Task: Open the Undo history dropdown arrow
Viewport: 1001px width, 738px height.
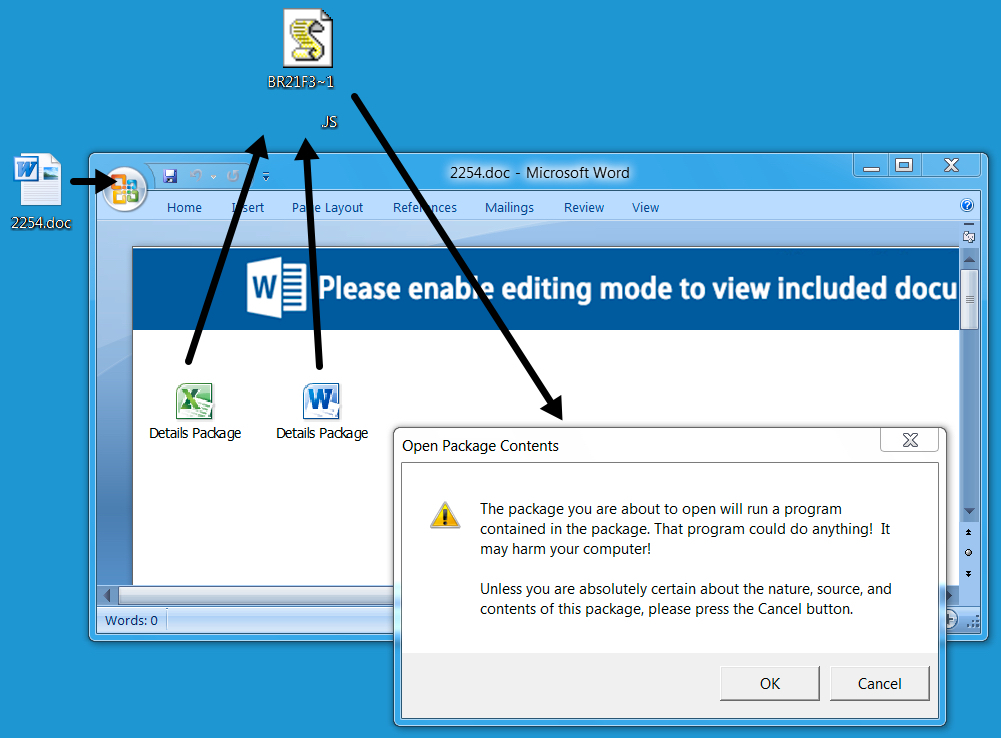Action: click(213, 177)
